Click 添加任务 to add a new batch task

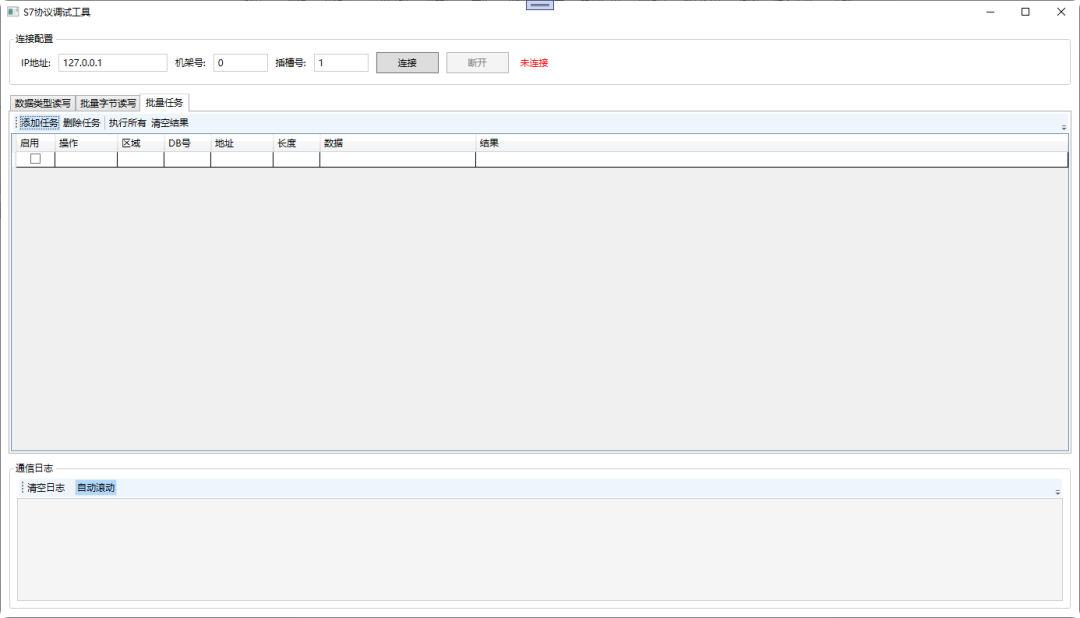point(36,122)
